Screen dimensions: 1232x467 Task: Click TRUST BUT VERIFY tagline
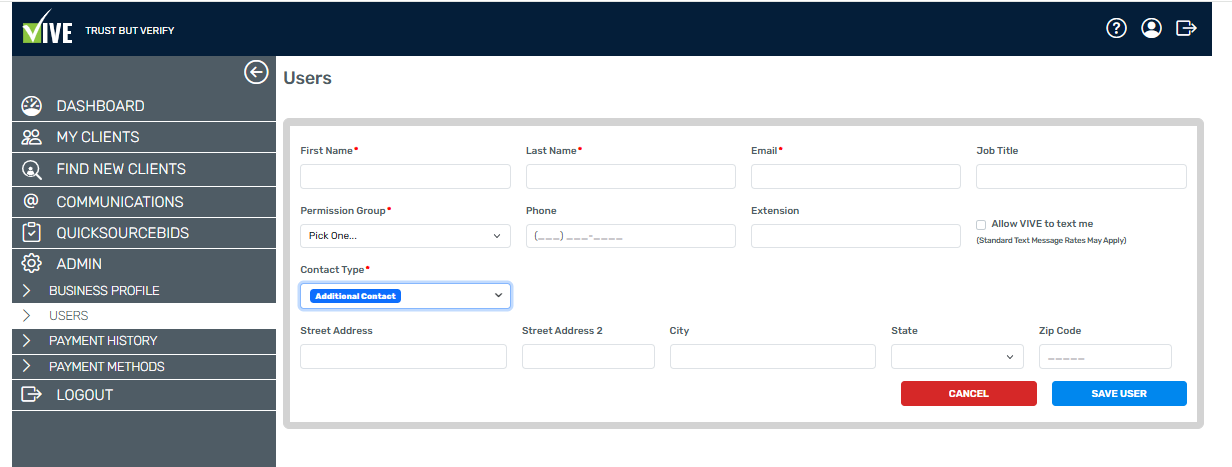(x=130, y=31)
